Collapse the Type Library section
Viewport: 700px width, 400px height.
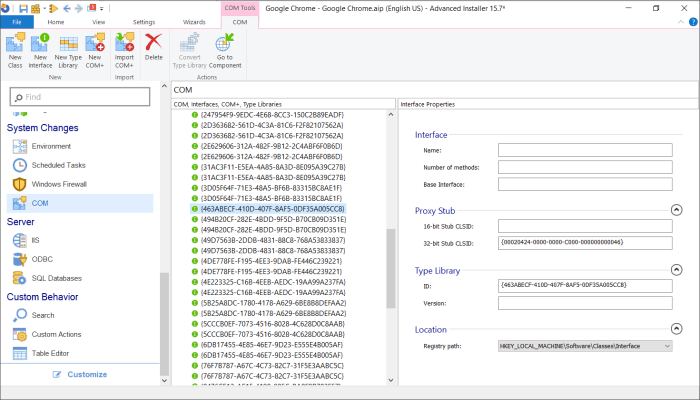pyautogui.click(x=676, y=270)
